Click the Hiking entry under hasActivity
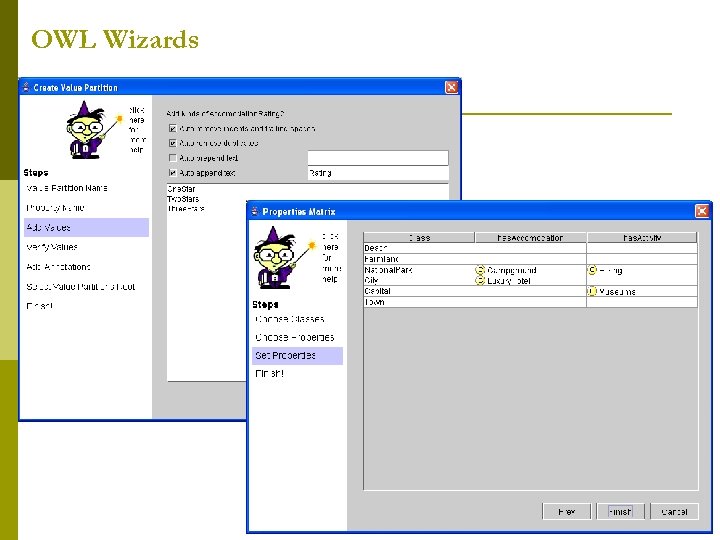The height and width of the screenshot is (540, 720). (x=611, y=270)
